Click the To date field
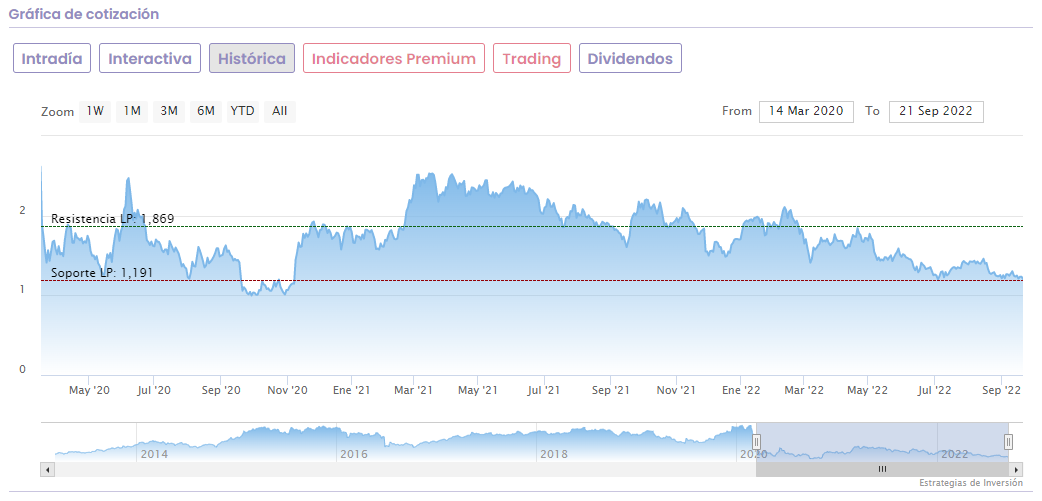The height and width of the screenshot is (501, 1042). click(936, 111)
